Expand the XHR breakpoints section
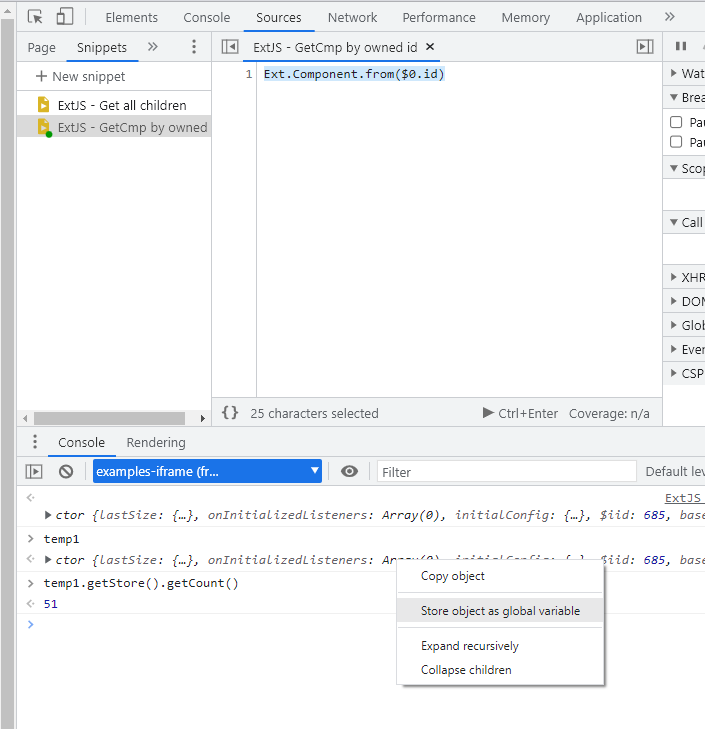The height and width of the screenshot is (729, 705). [x=673, y=277]
